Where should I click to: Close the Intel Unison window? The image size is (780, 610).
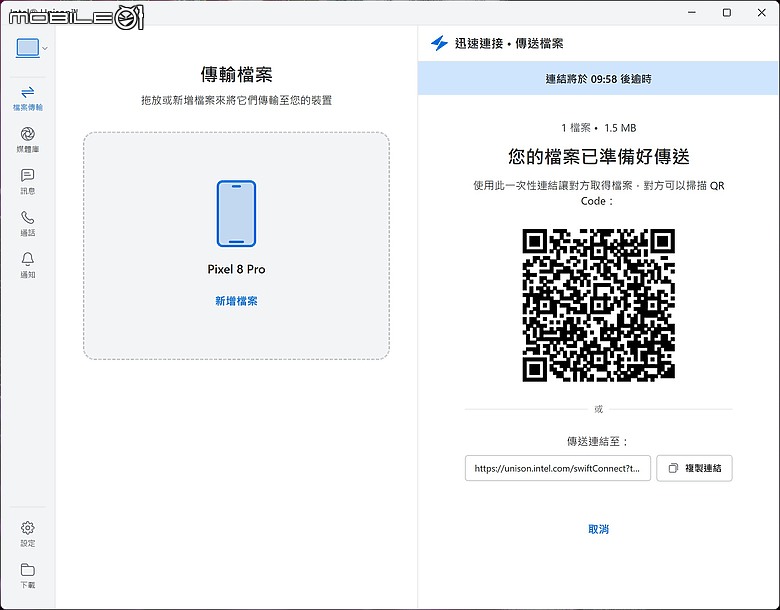coord(762,12)
